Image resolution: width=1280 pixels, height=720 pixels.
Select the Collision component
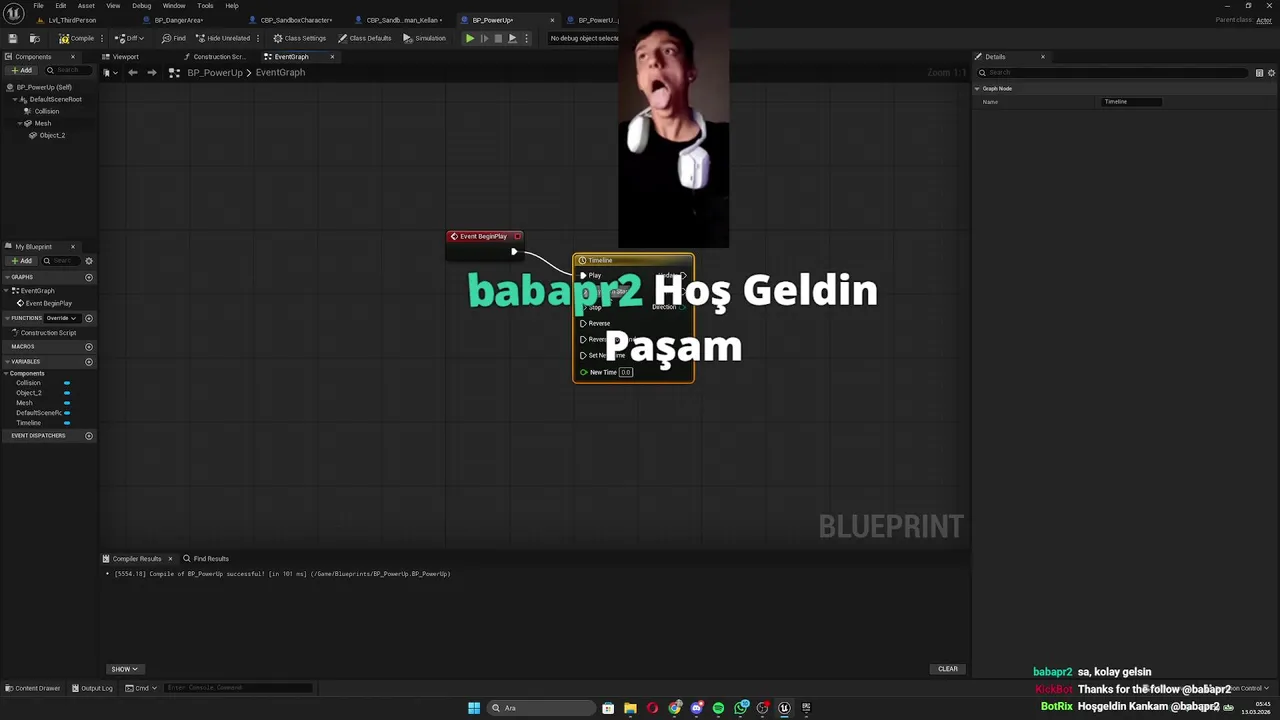click(x=47, y=111)
